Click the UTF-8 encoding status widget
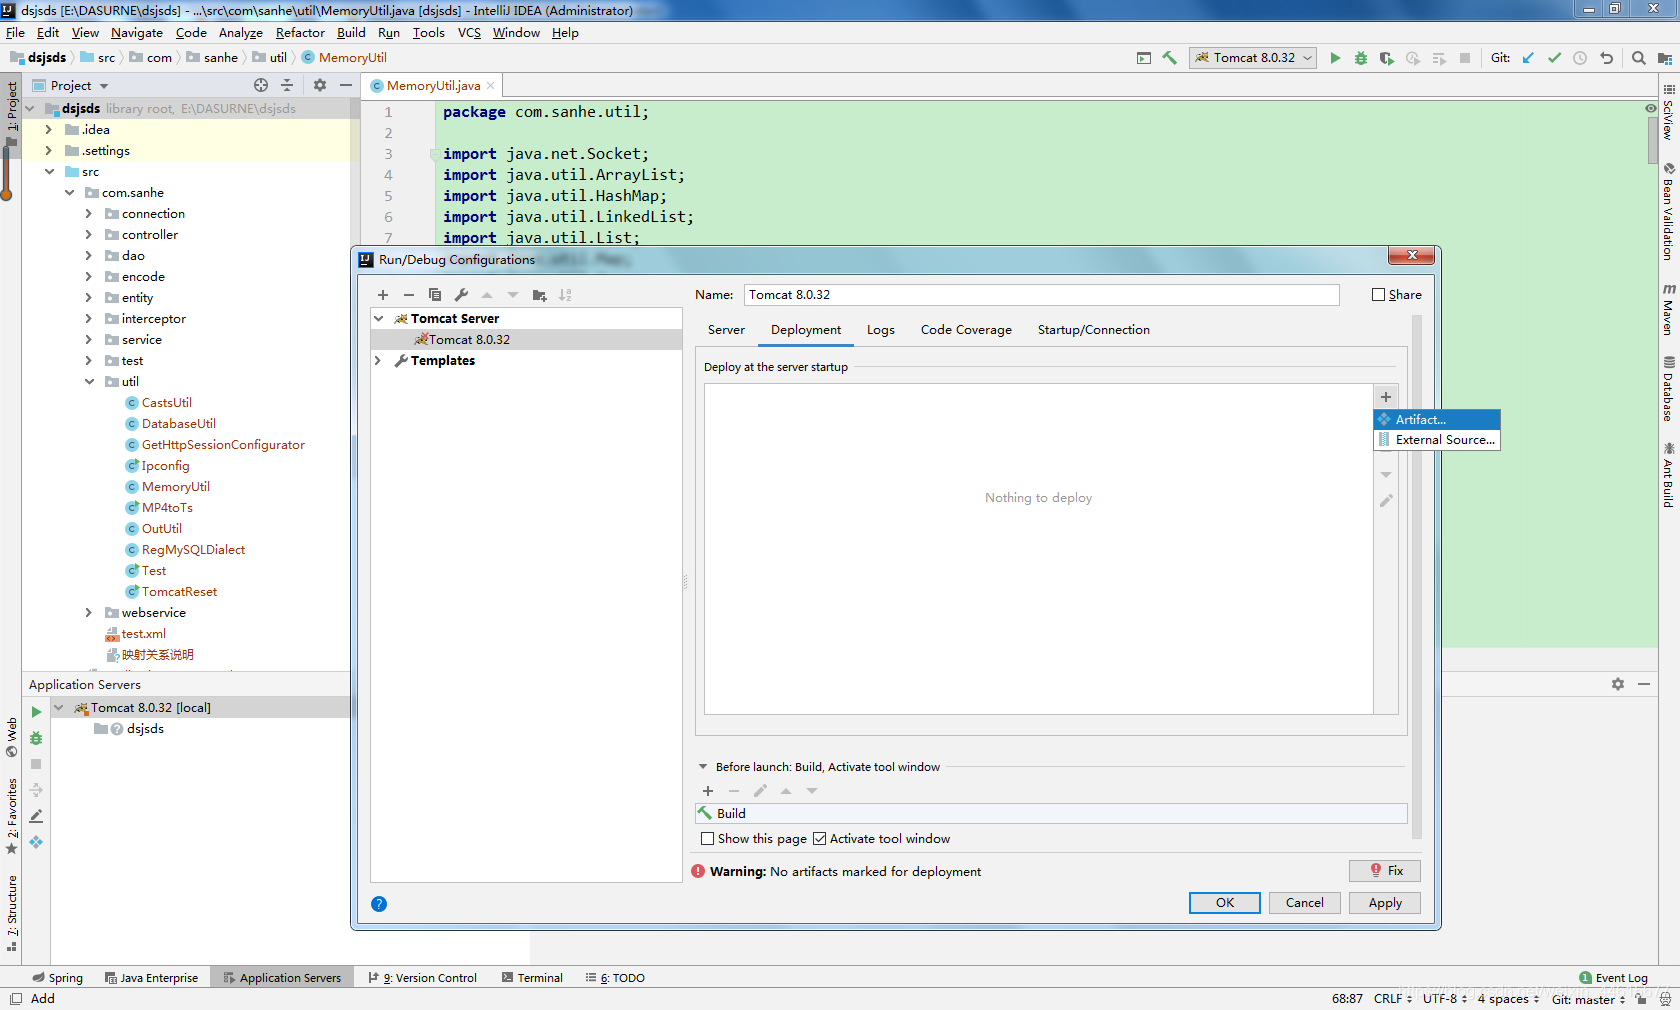The width and height of the screenshot is (1680, 1010). [x=1444, y=999]
